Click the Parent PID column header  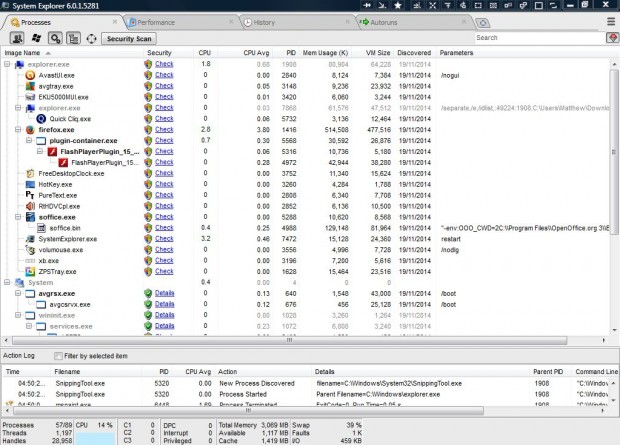[x=548, y=371]
